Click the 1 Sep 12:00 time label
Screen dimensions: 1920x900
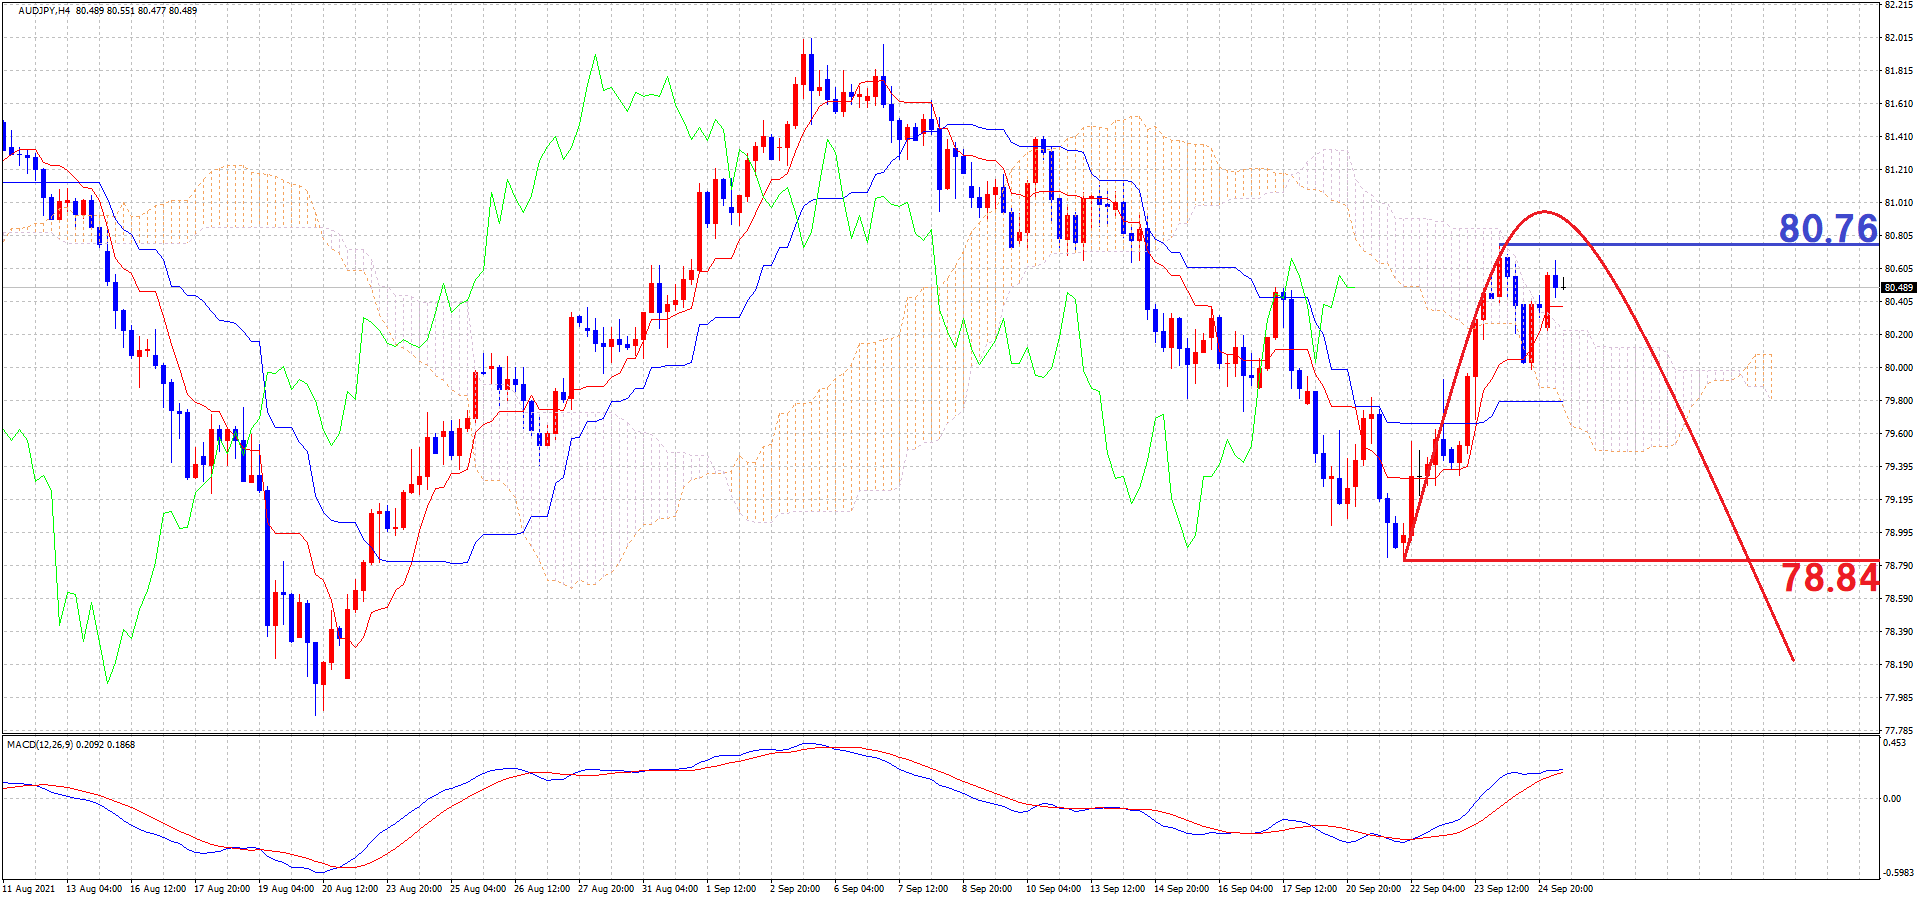point(731,889)
